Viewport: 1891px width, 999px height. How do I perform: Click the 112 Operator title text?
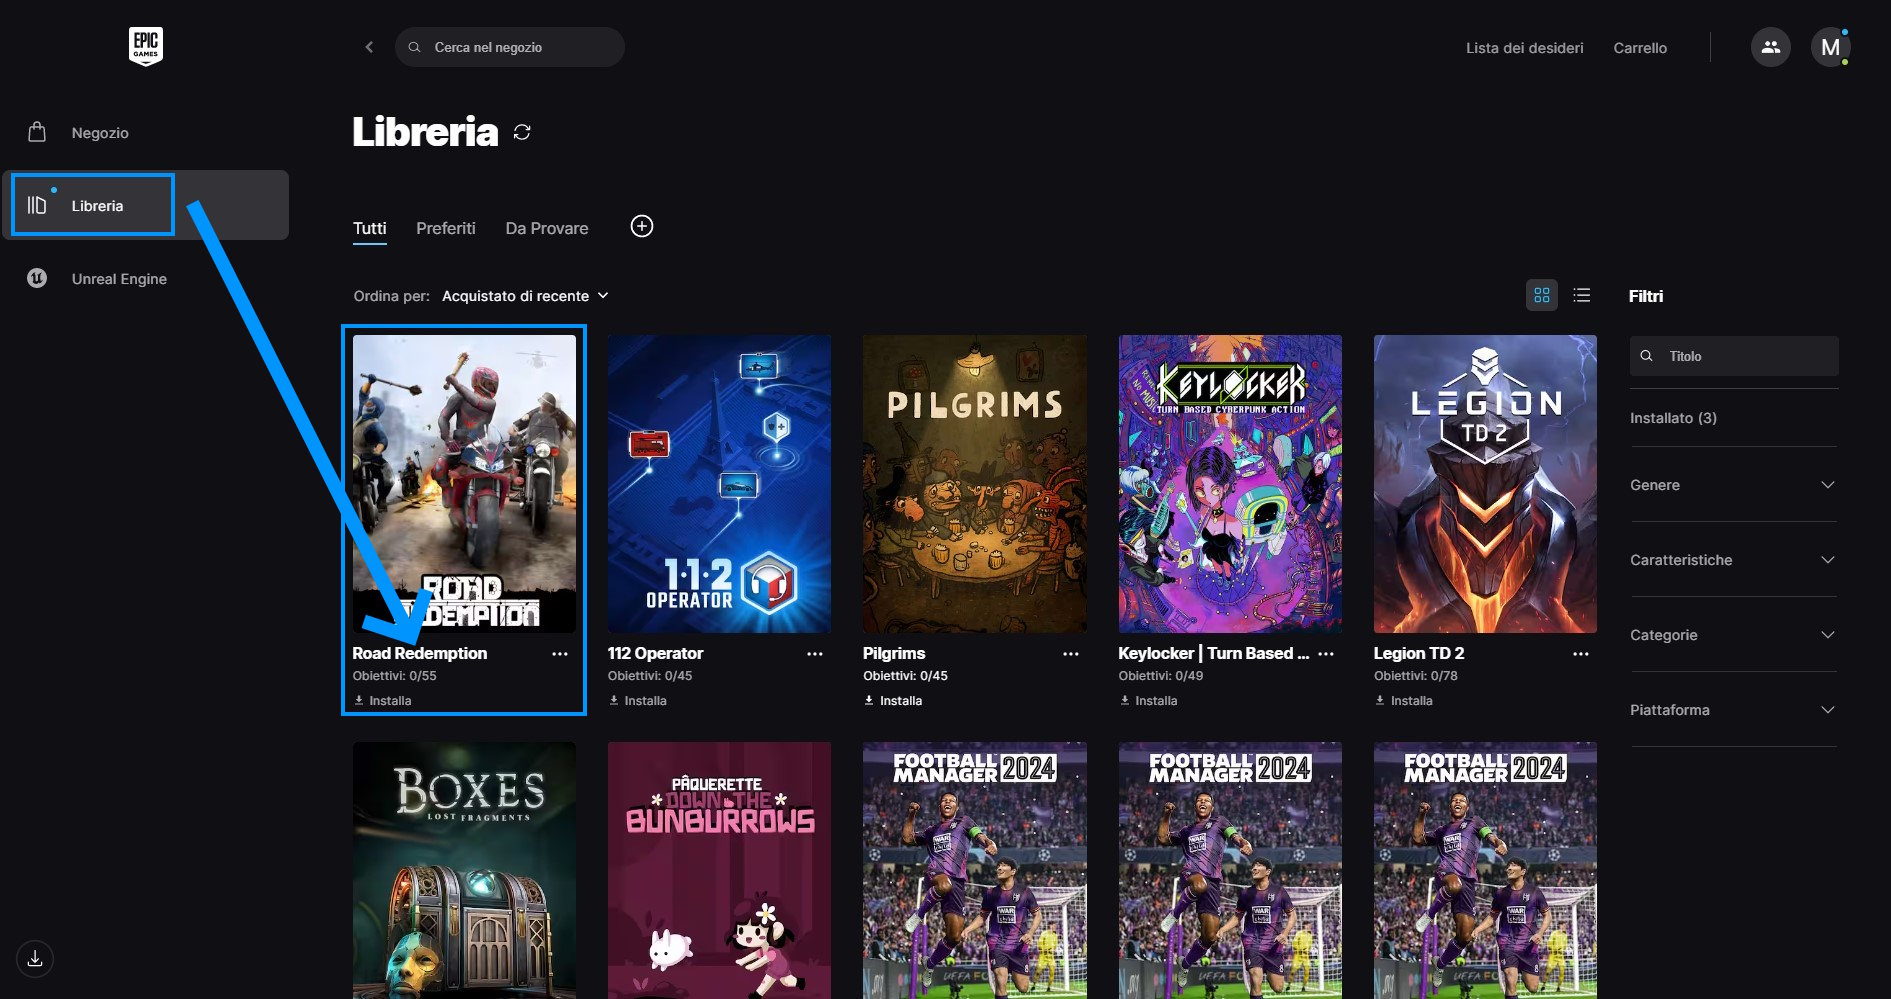coord(655,653)
